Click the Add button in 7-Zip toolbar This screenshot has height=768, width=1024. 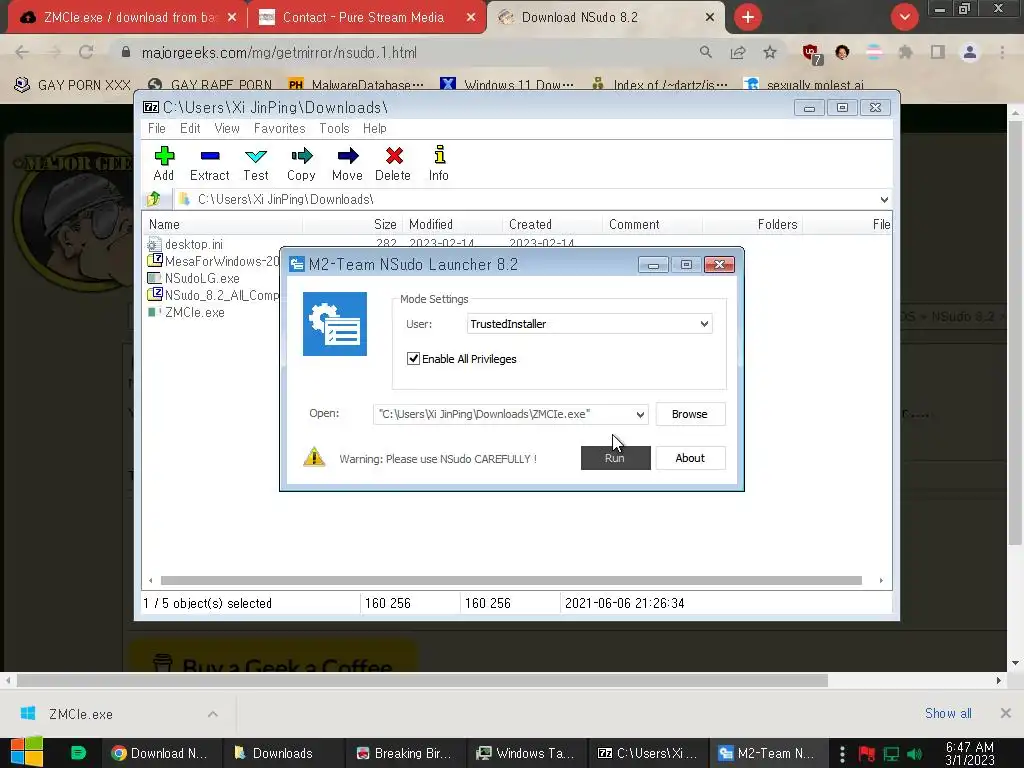[x=163, y=163]
